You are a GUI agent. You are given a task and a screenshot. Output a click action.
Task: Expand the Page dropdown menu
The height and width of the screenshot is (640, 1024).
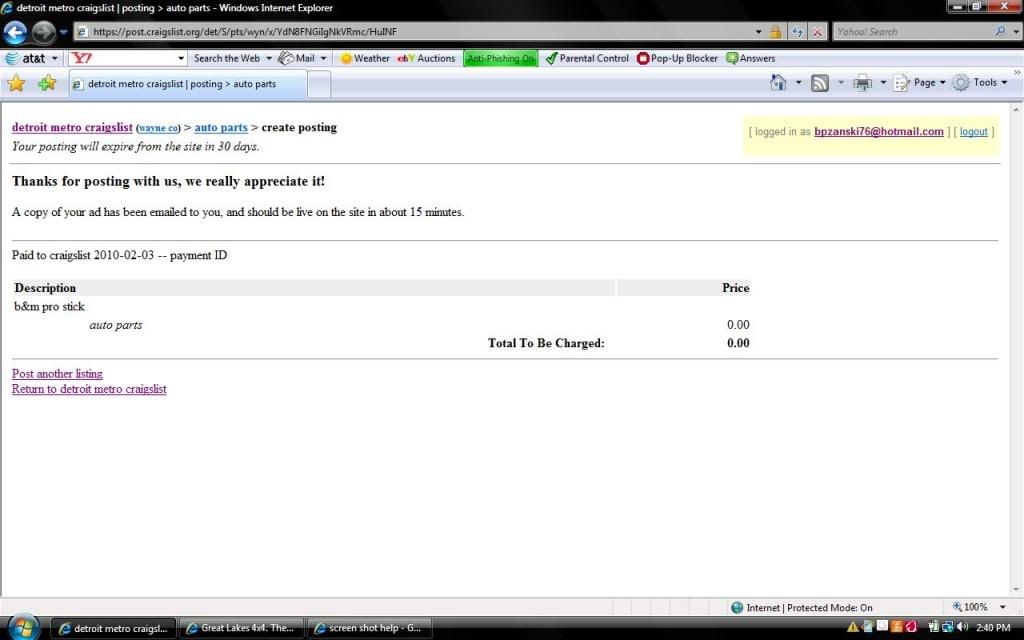[x=919, y=83]
